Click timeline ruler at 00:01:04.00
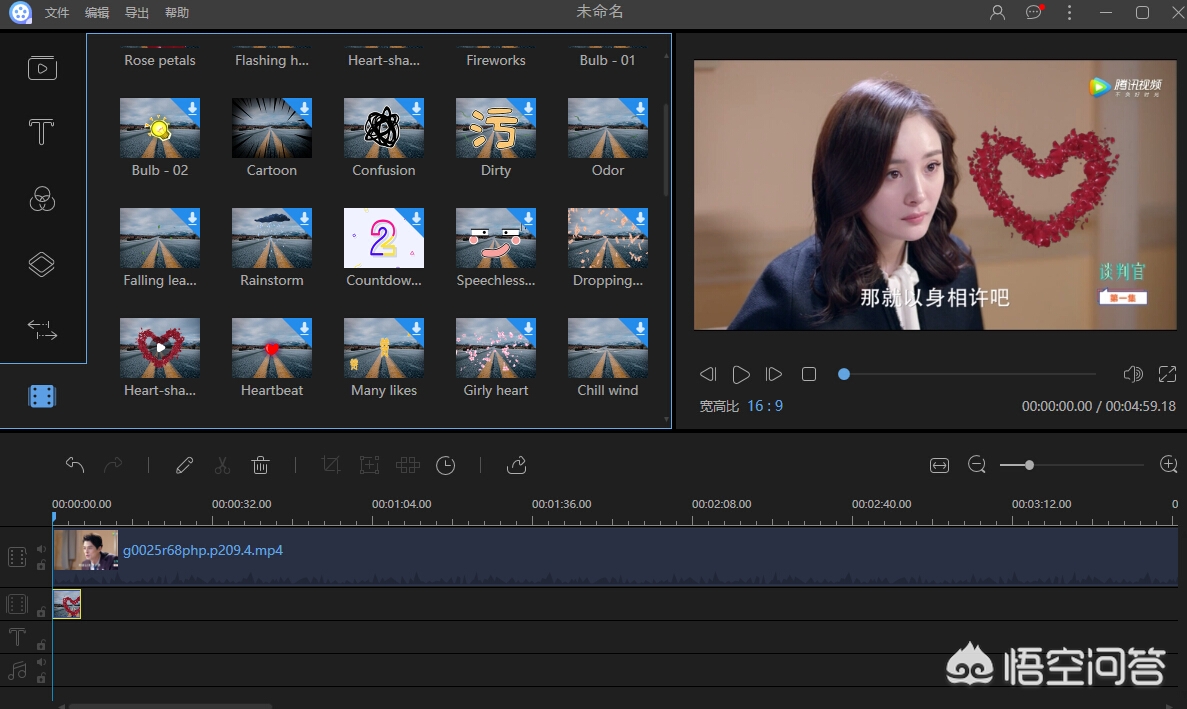The image size is (1187, 709). click(x=401, y=504)
